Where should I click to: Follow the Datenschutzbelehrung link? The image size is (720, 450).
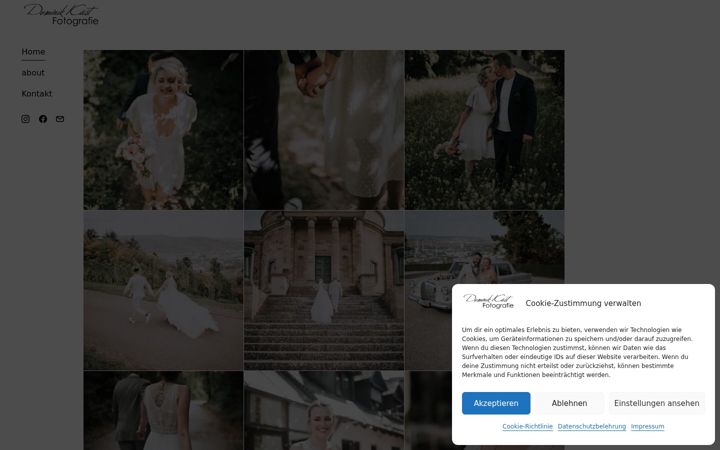(x=592, y=426)
